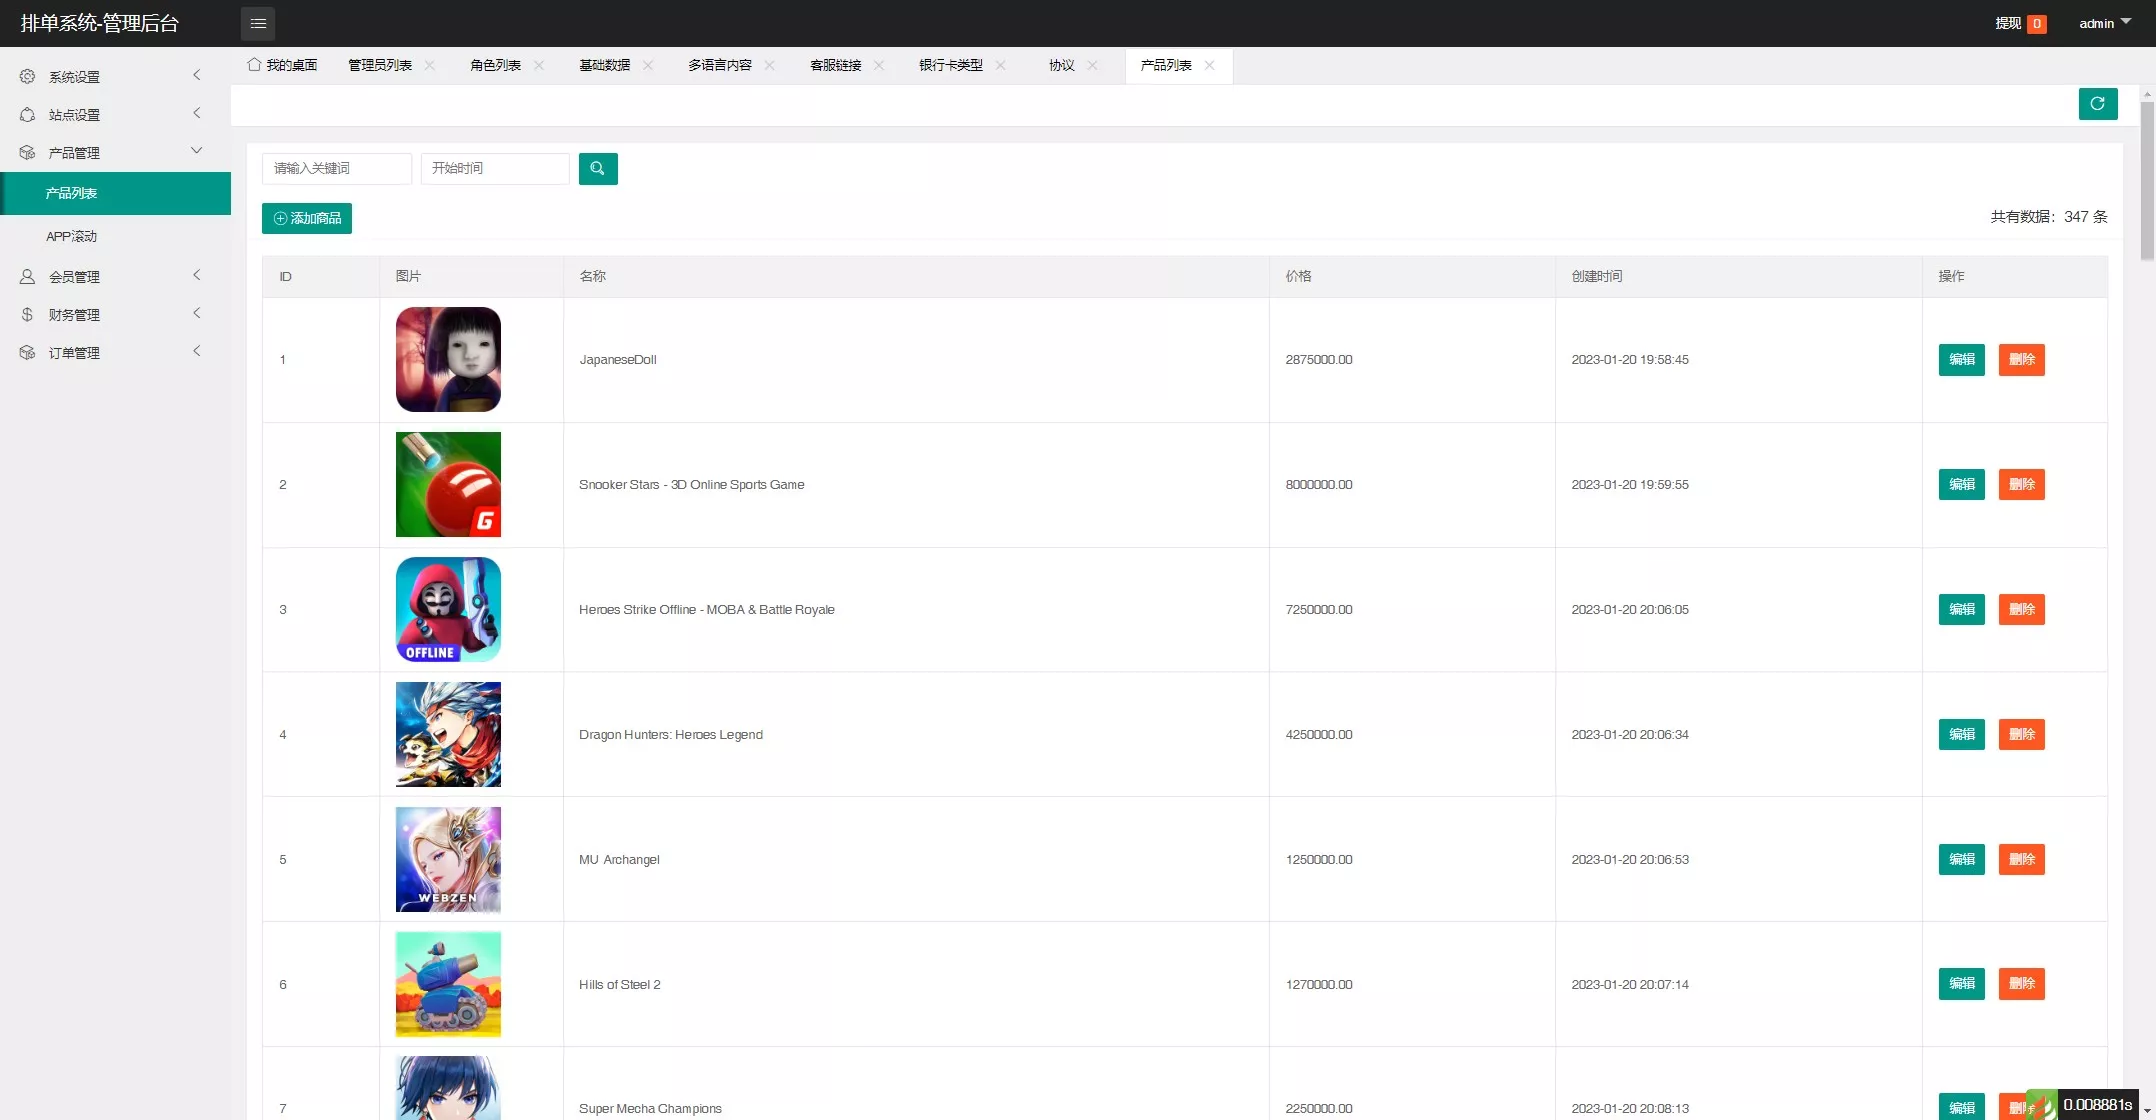Click the 财务管理 dollar icon
Screen dimensions: 2156x1120
pyautogui.click(x=27, y=314)
